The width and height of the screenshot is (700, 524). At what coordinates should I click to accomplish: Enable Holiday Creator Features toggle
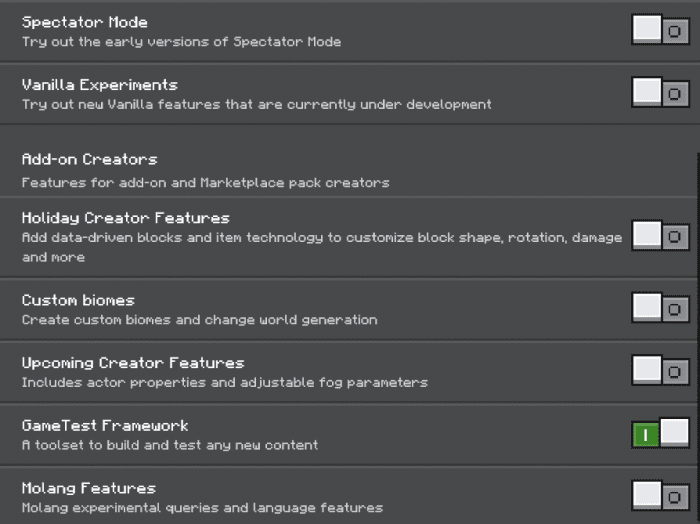[x=661, y=236]
